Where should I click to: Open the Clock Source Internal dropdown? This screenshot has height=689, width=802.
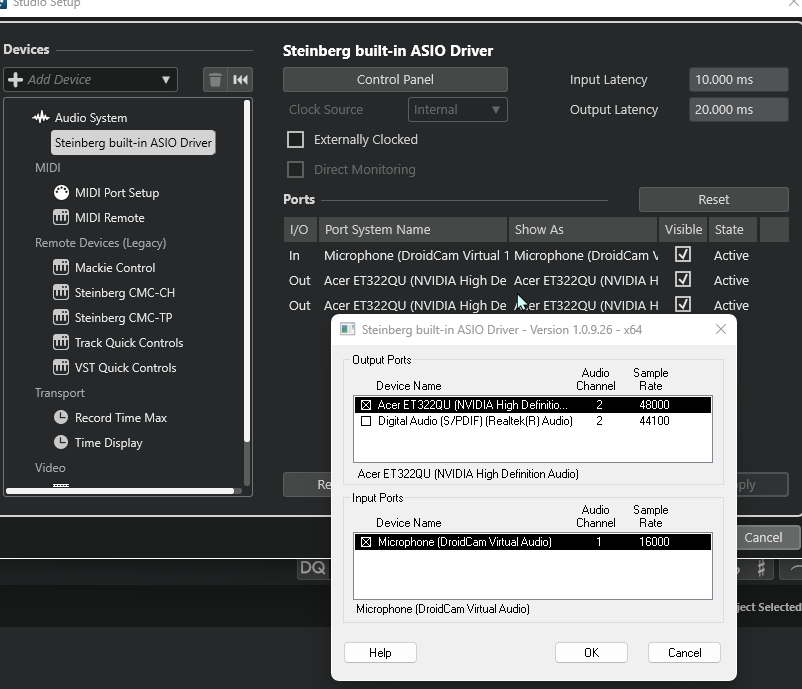point(458,109)
